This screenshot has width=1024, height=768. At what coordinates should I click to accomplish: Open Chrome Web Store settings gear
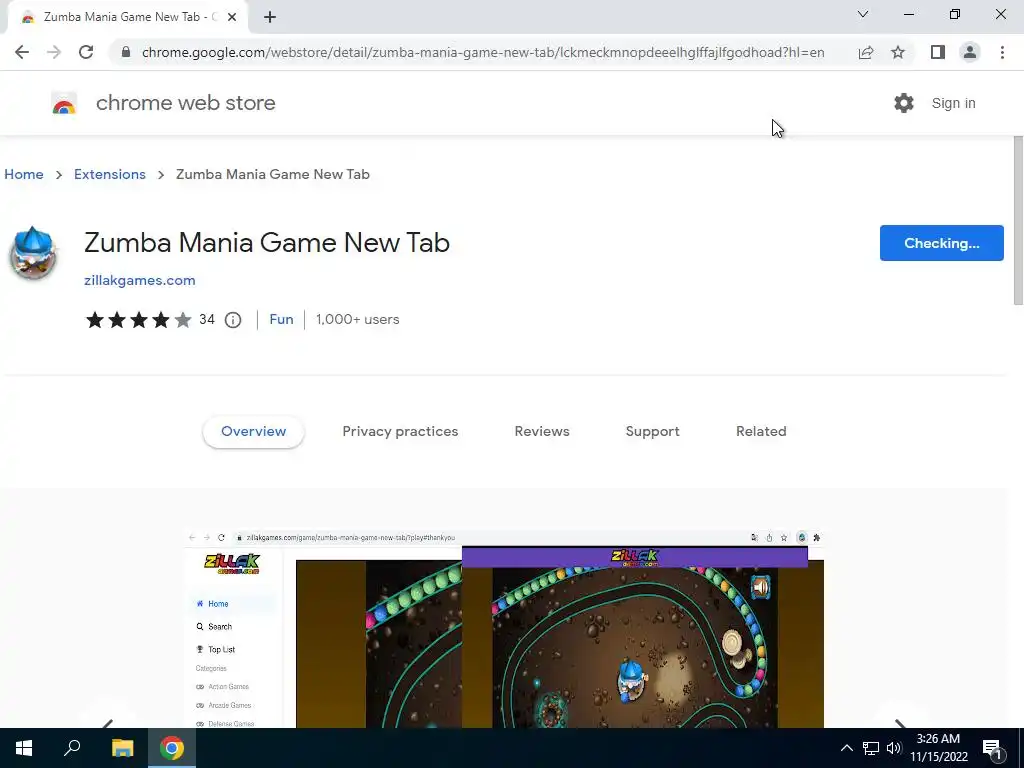pyautogui.click(x=904, y=103)
